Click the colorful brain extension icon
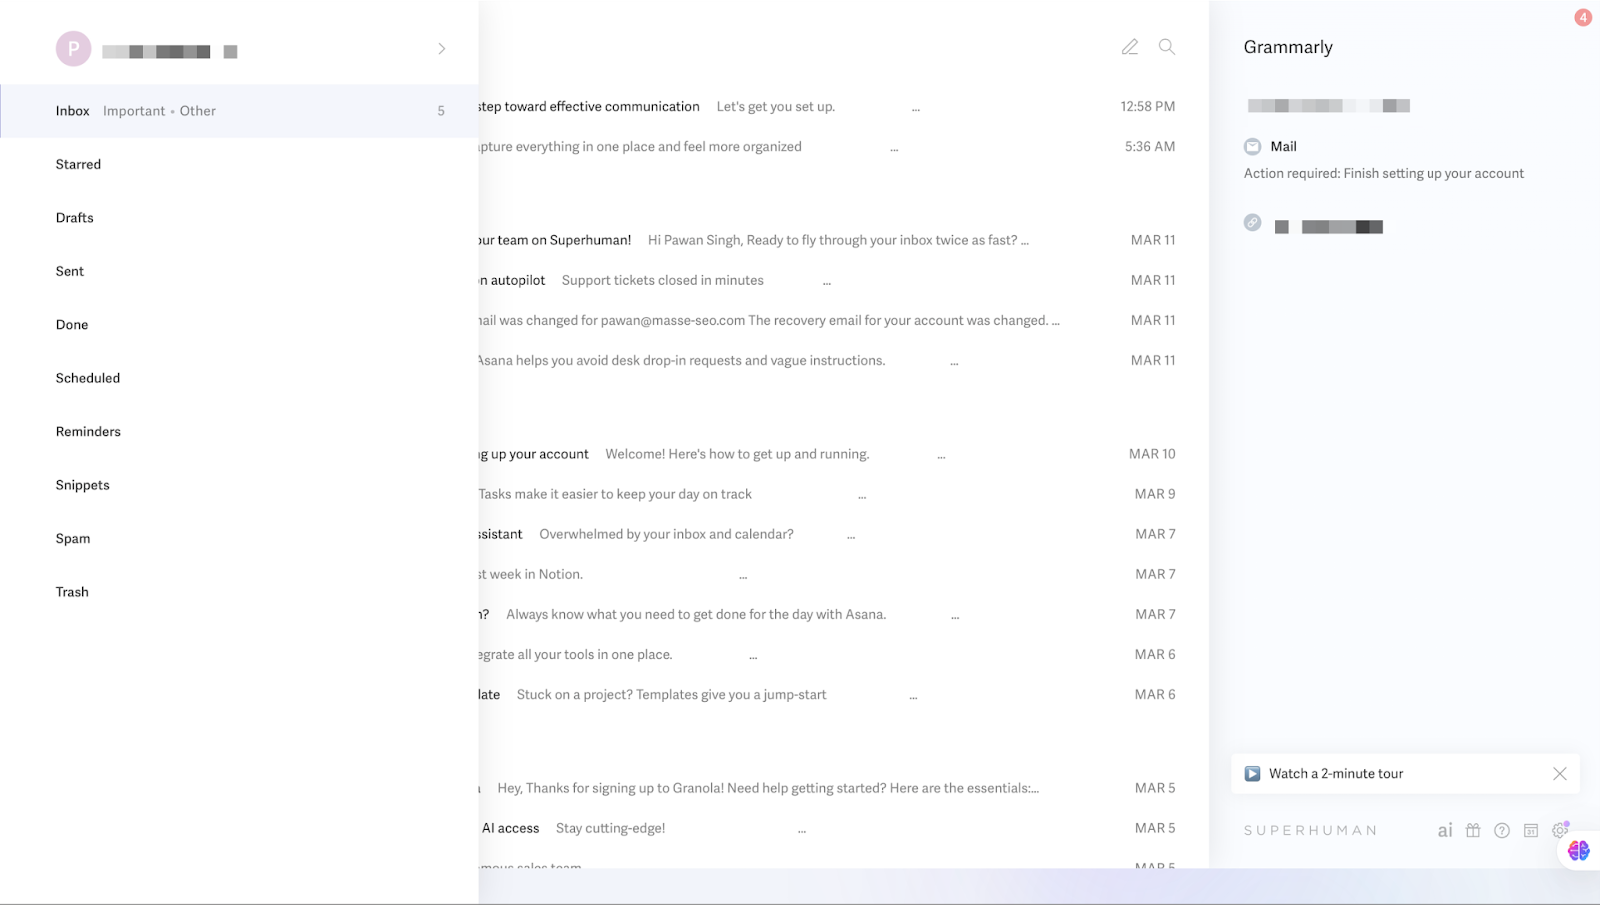This screenshot has height=905, width=1600. pos(1579,850)
